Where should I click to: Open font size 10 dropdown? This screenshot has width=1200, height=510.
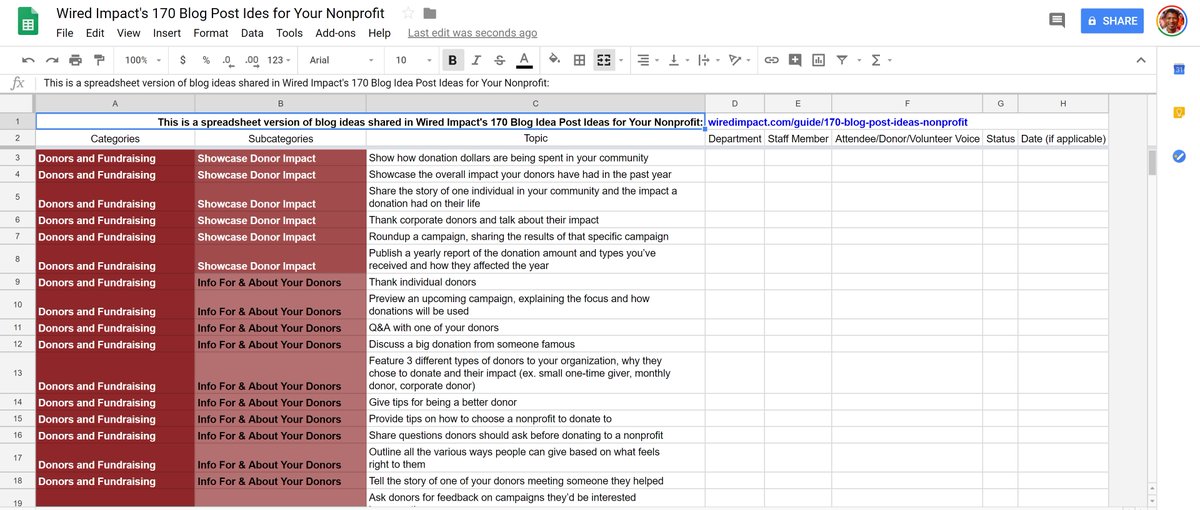(x=413, y=60)
